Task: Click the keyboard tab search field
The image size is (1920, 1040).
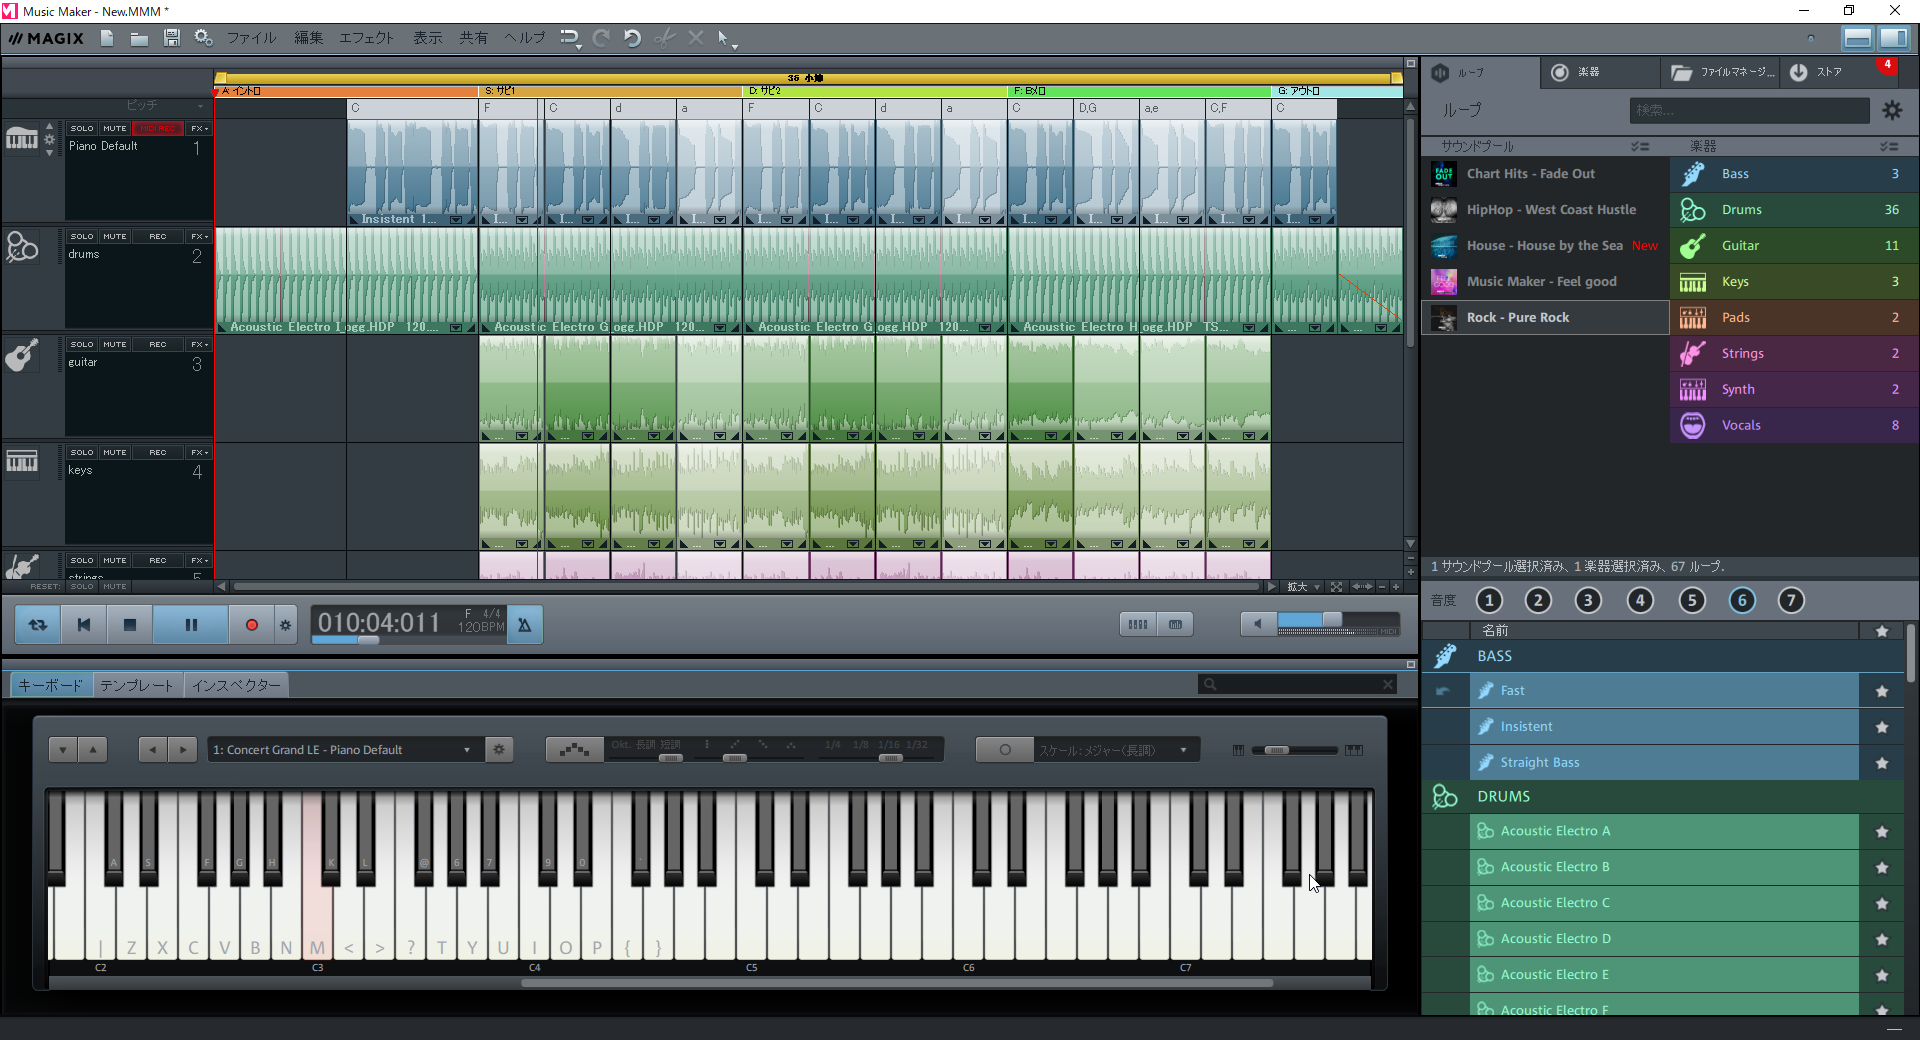Action: [x=1297, y=684]
